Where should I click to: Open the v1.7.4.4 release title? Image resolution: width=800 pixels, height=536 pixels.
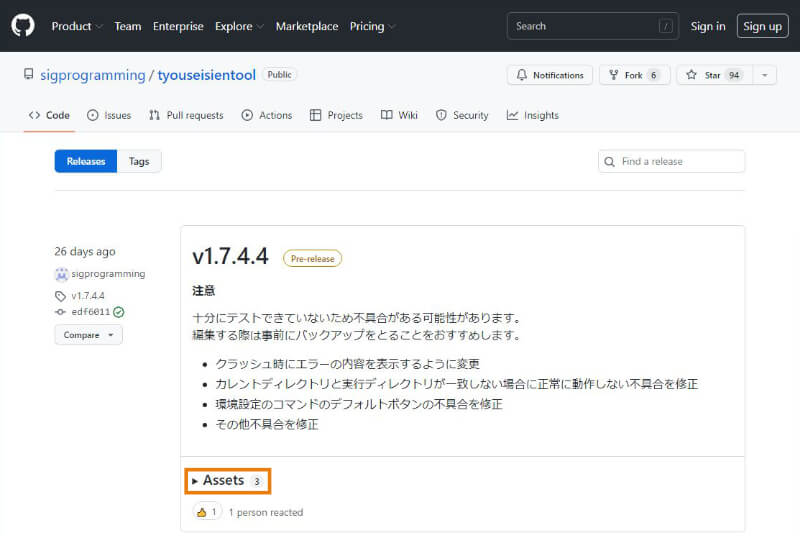tap(230, 257)
